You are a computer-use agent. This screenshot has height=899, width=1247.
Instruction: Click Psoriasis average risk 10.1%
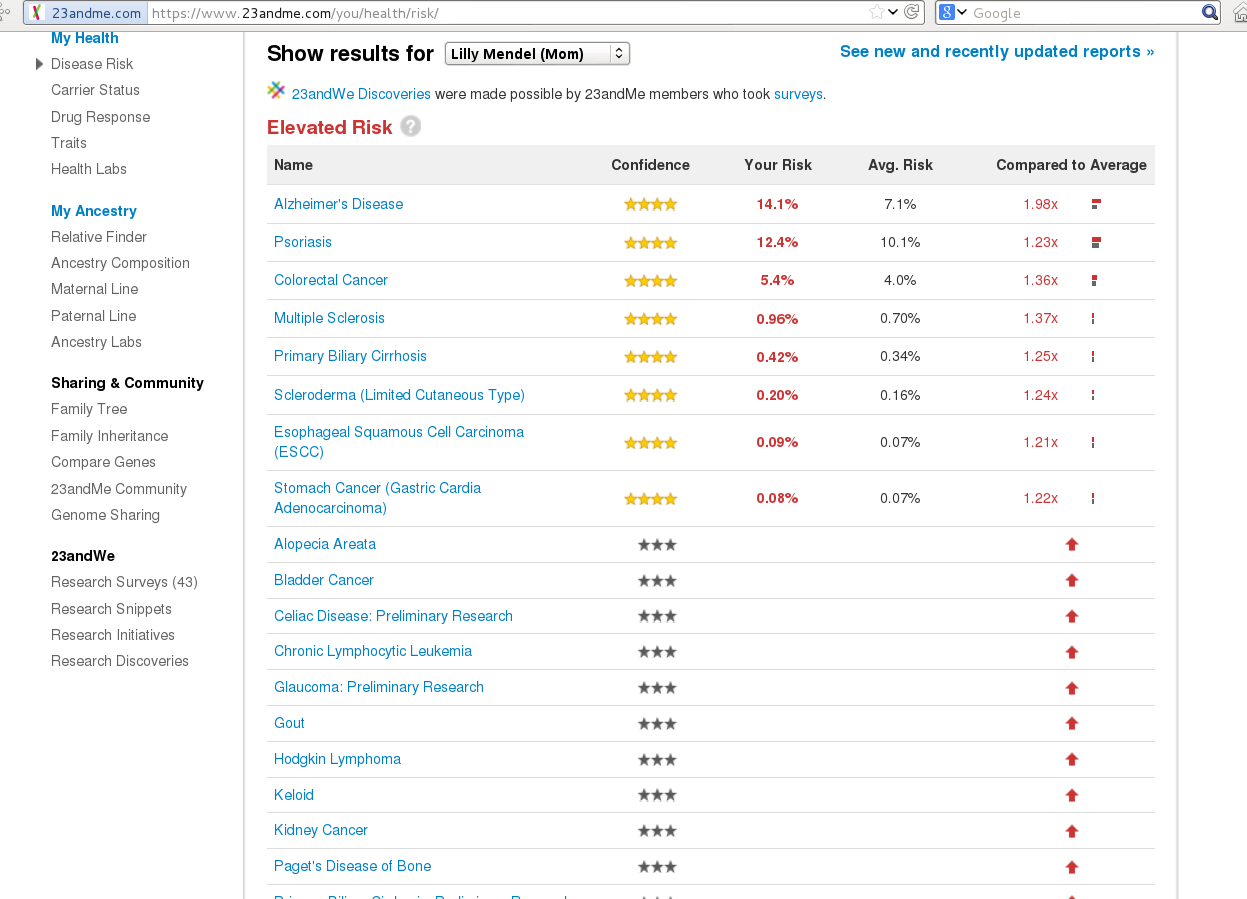[900, 242]
